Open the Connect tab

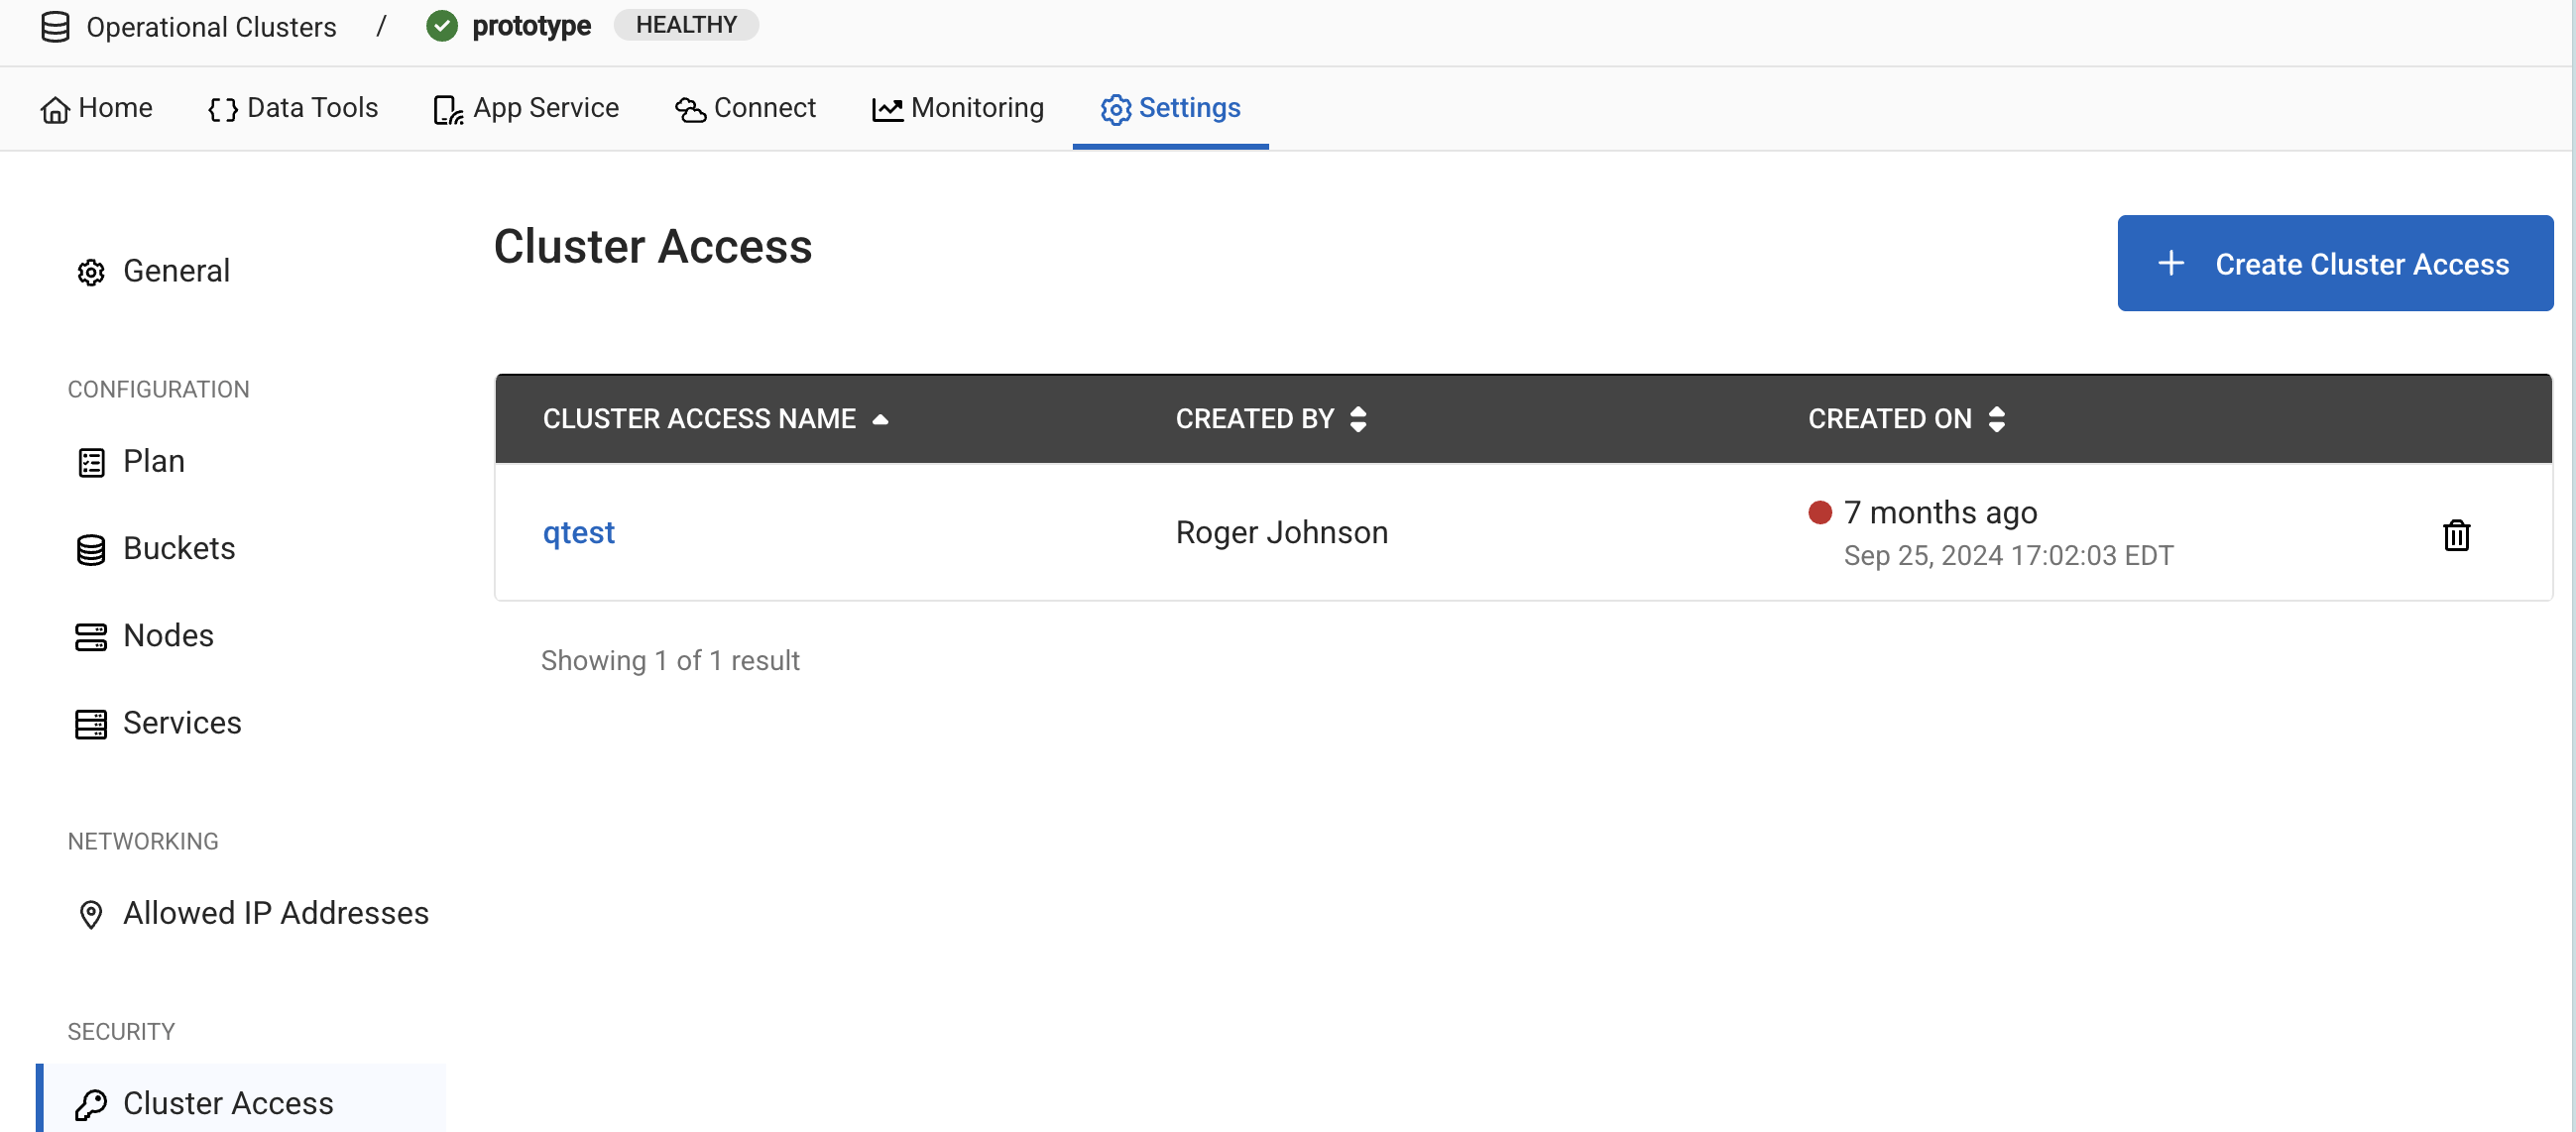click(x=745, y=108)
